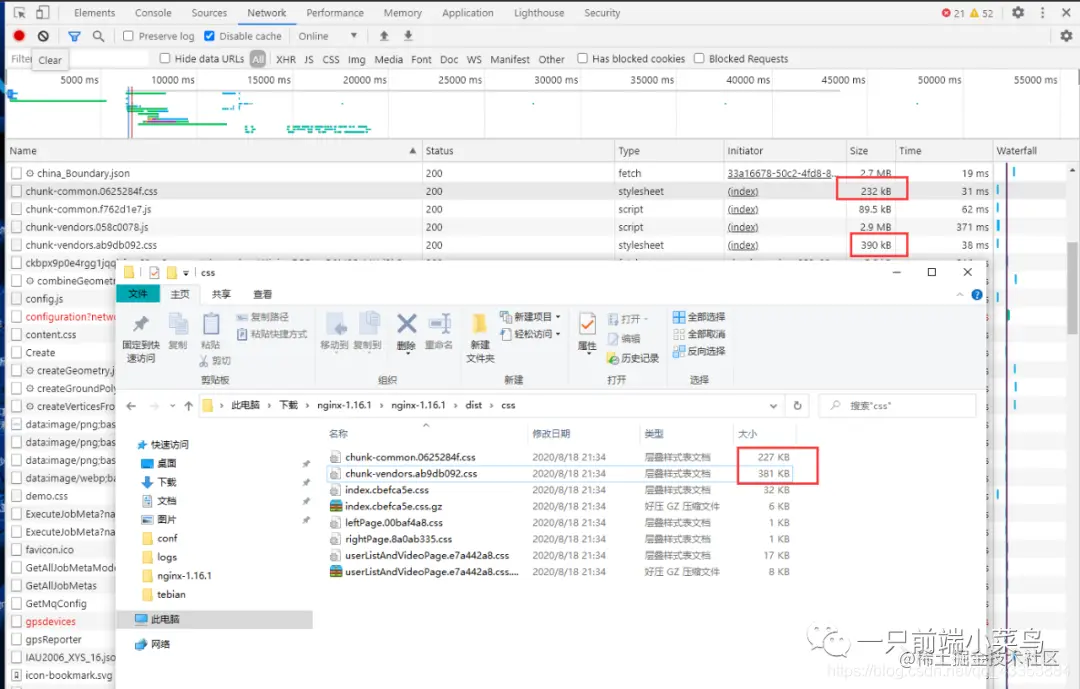Click the 15000 ms timeline overview marker
1080x689 pixels.
[x=269, y=80]
